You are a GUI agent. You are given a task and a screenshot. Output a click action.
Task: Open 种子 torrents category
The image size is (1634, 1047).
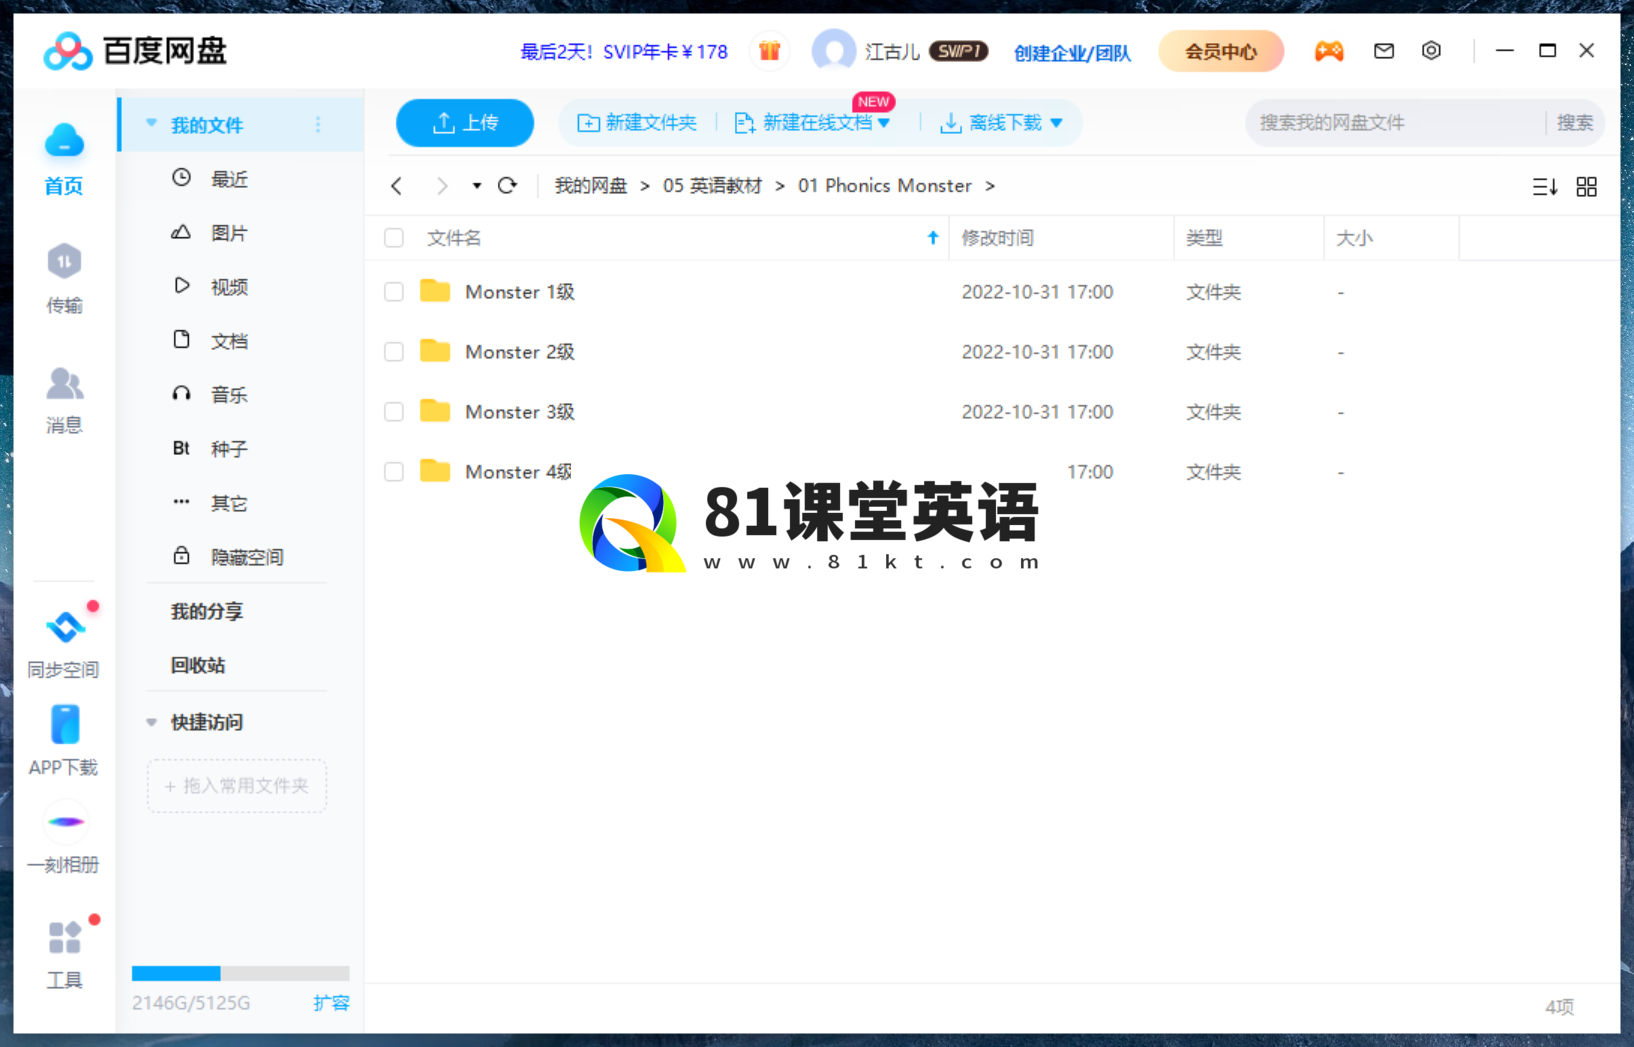(x=229, y=449)
